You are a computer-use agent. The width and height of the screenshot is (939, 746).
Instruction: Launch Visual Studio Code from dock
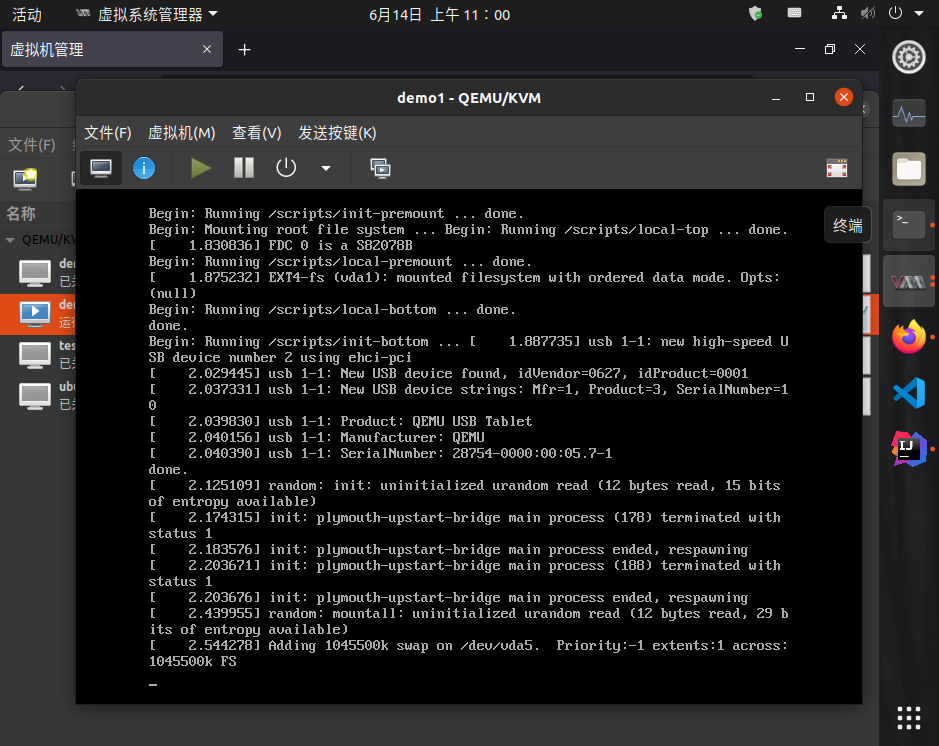click(x=908, y=393)
